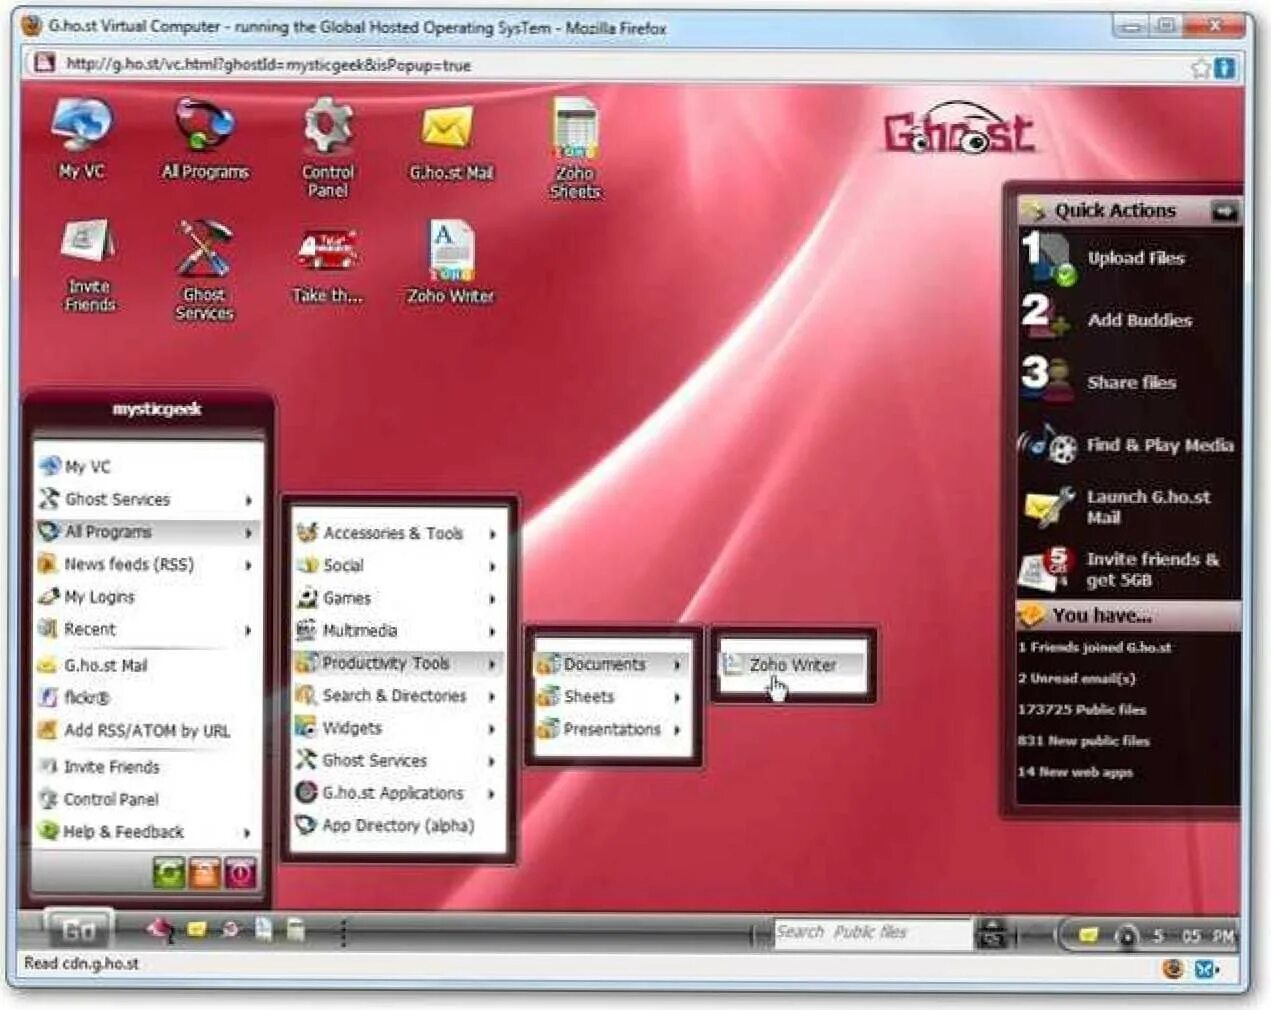The width and height of the screenshot is (1271, 1010).
Task: Expand the Games submenu
Action: point(398,598)
